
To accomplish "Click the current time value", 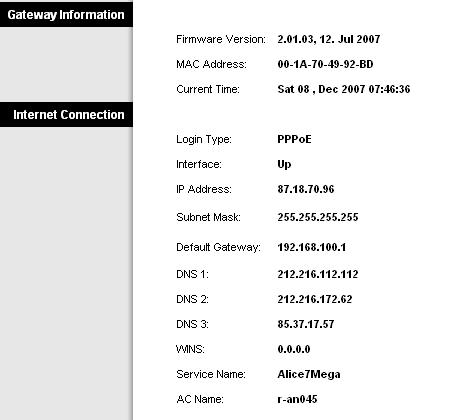I will (344, 89).
